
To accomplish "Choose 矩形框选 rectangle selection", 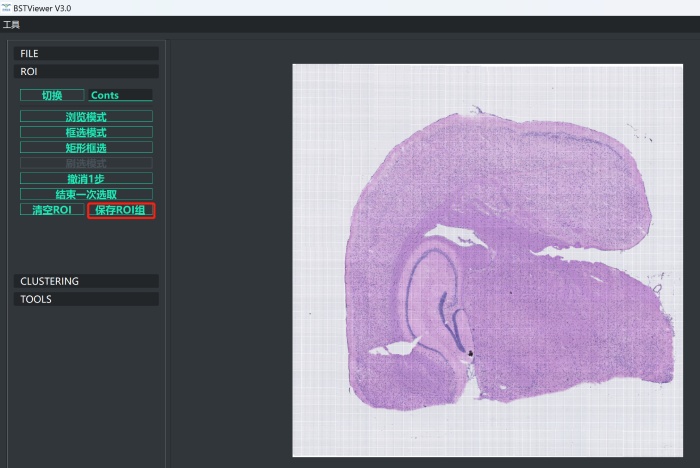I will [86, 147].
